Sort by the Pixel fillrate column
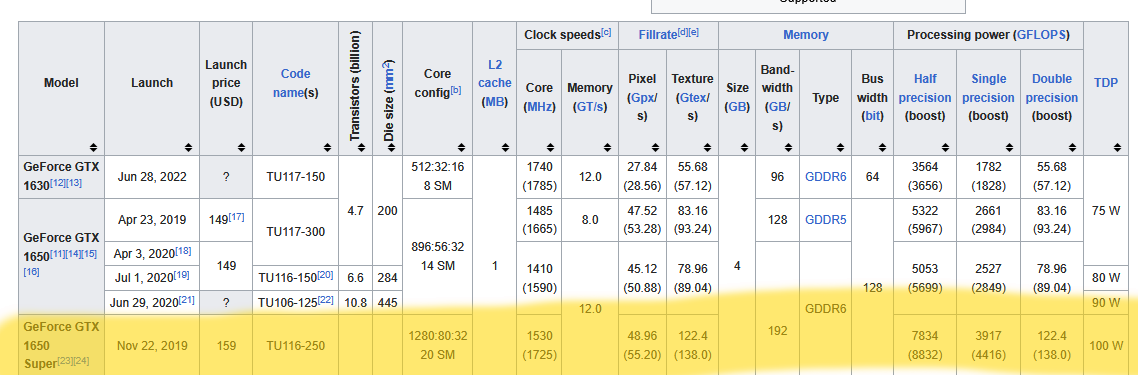The height and width of the screenshot is (375, 1138). coord(655,147)
